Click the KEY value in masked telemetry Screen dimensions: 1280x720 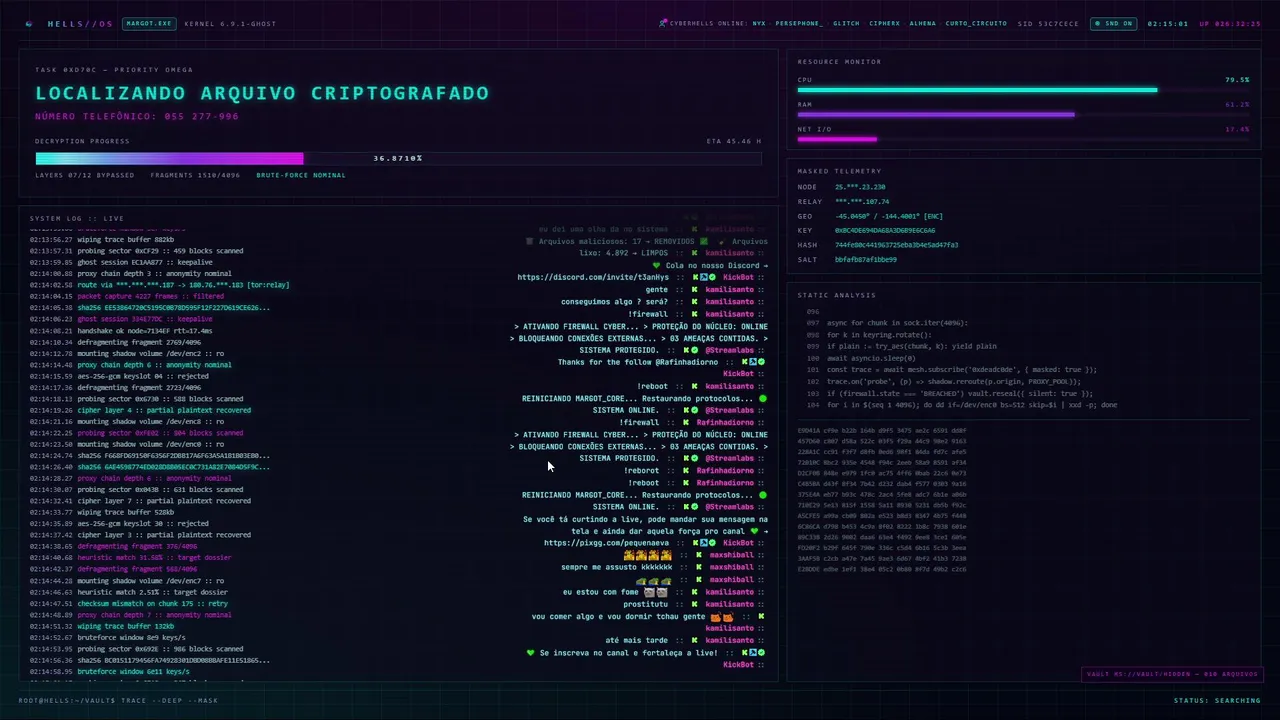tap(885, 230)
